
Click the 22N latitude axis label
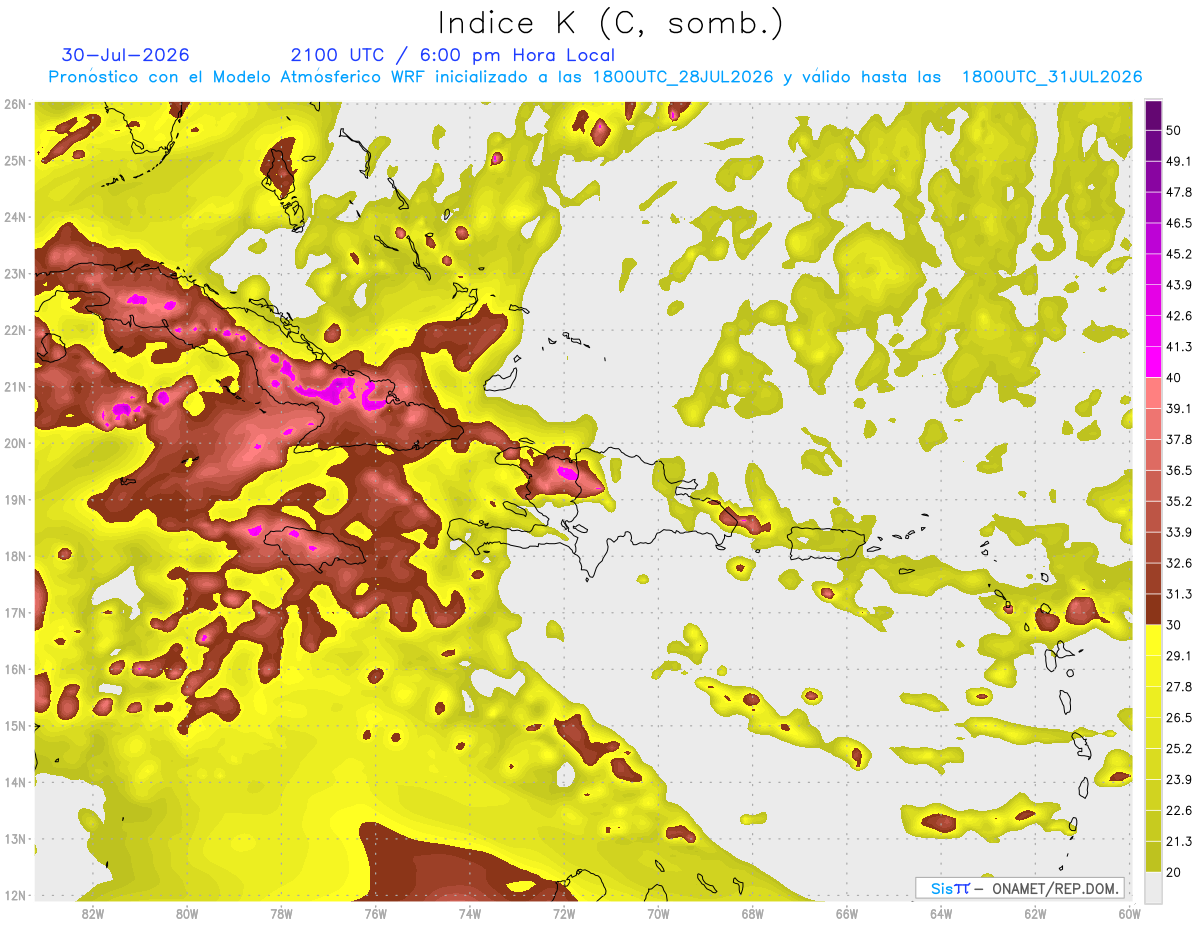pos(14,330)
